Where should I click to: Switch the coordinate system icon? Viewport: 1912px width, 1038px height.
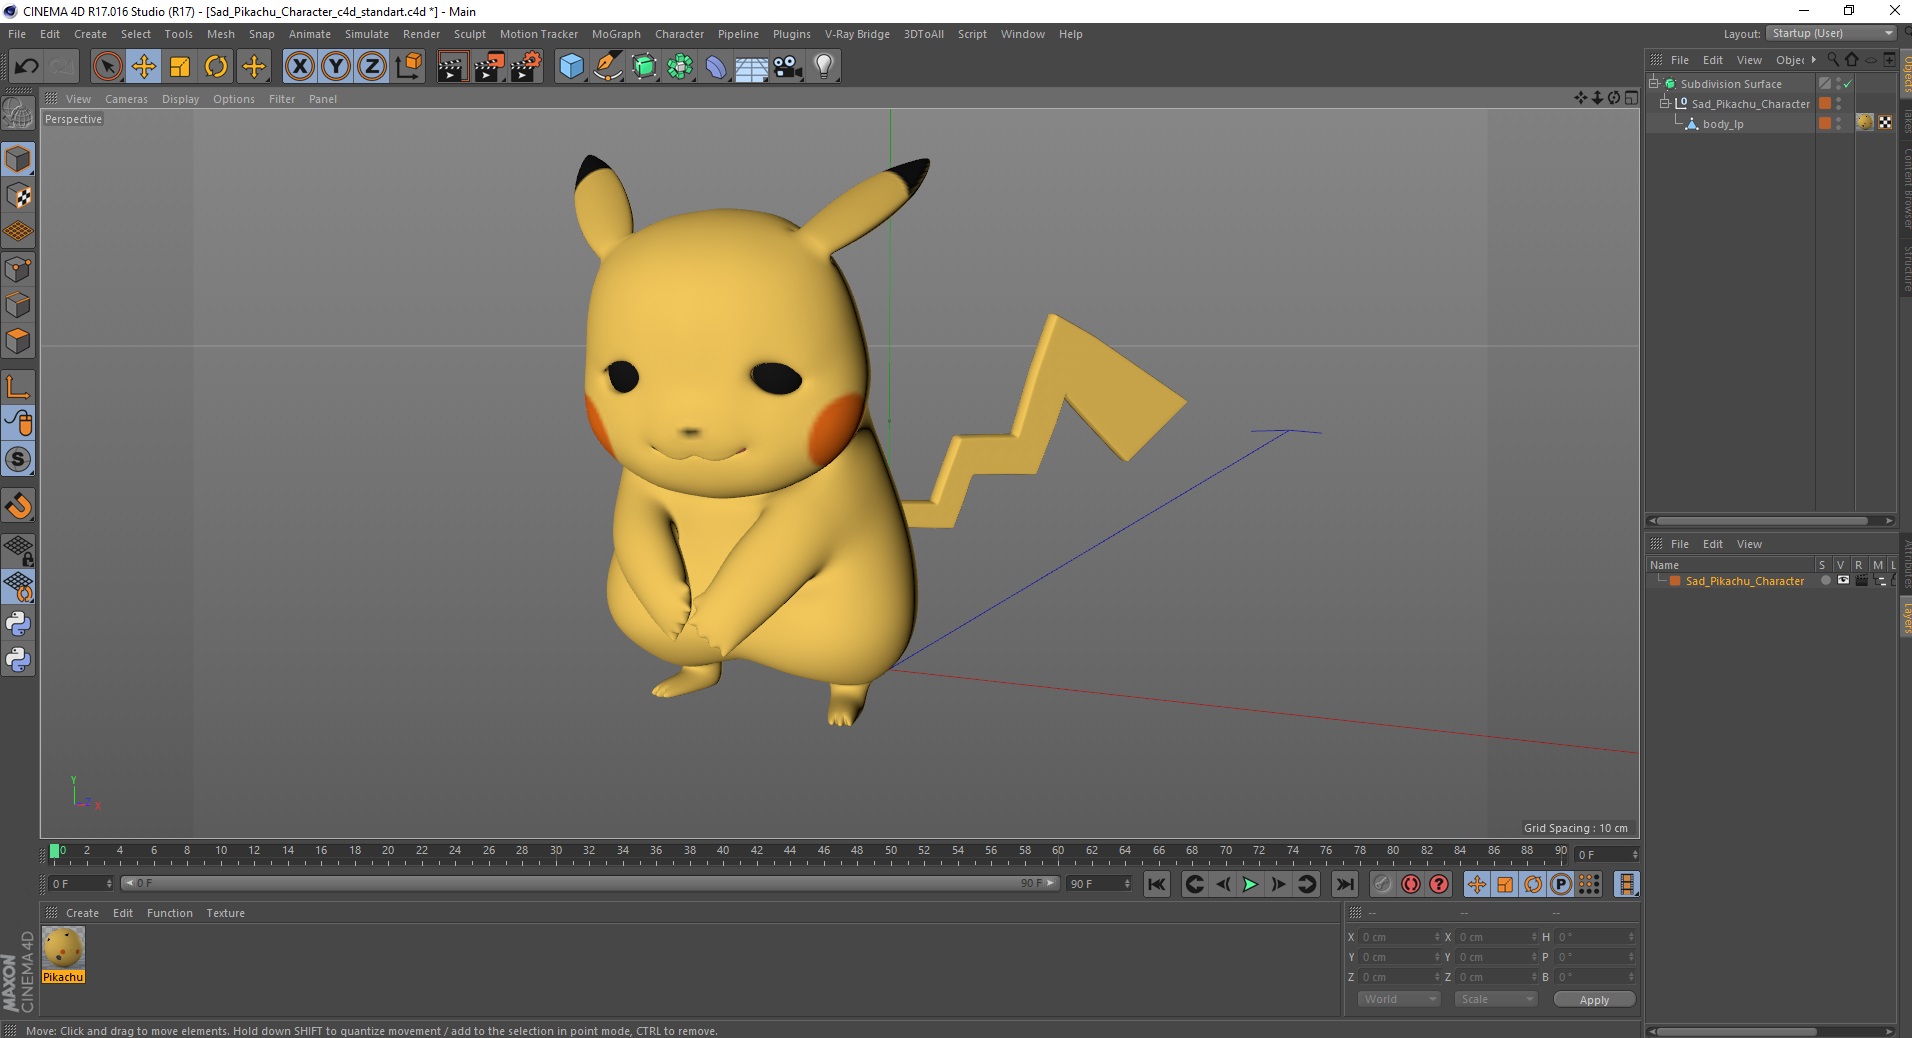[x=409, y=67]
